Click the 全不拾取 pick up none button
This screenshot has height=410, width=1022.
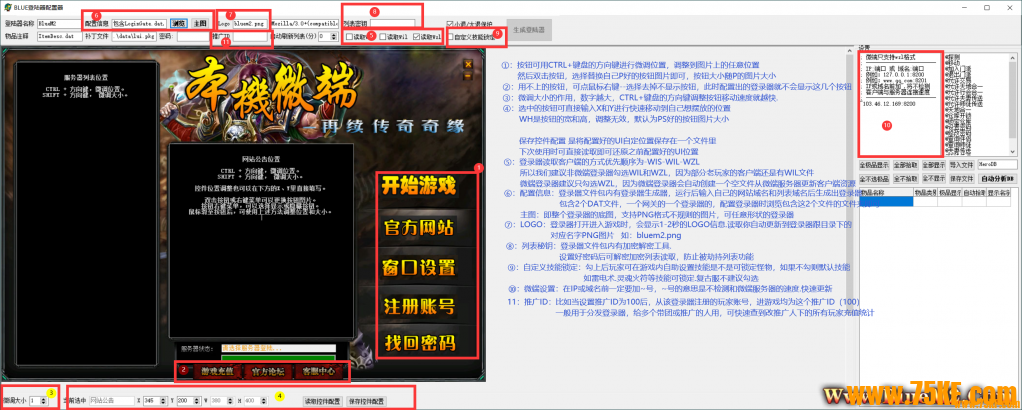pos(905,178)
